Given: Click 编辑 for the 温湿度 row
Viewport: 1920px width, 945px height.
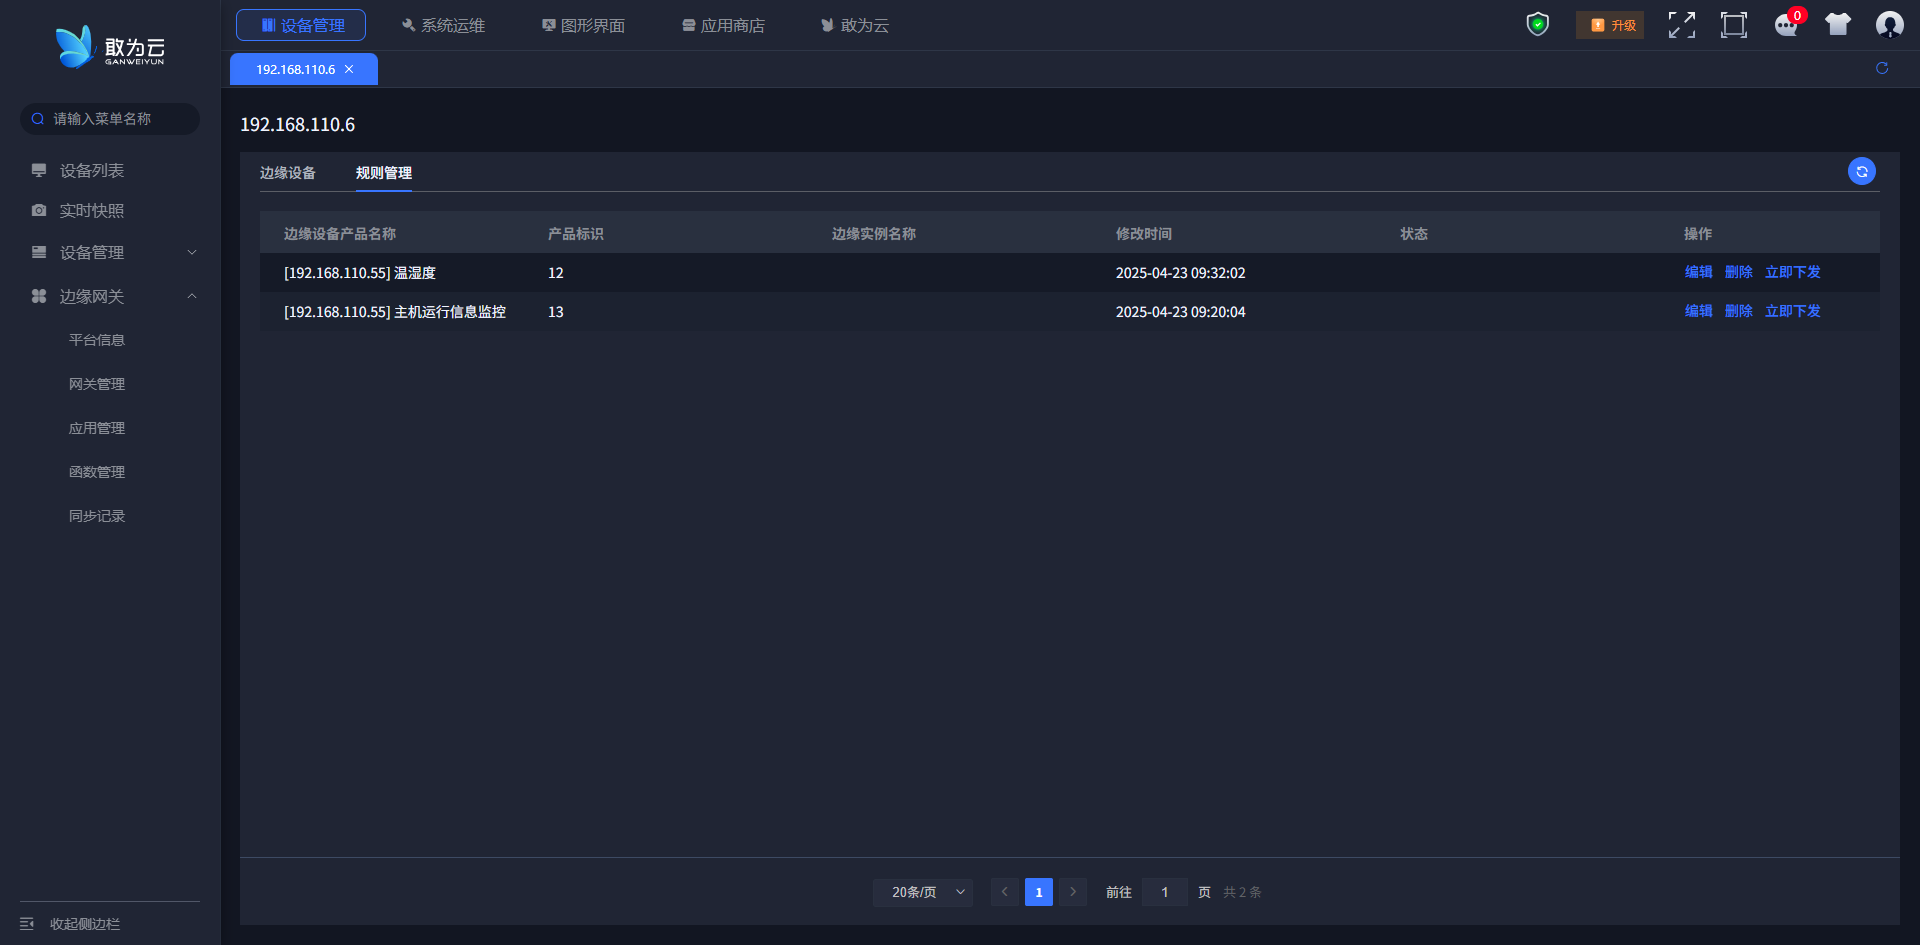Looking at the screenshot, I should pos(1698,272).
